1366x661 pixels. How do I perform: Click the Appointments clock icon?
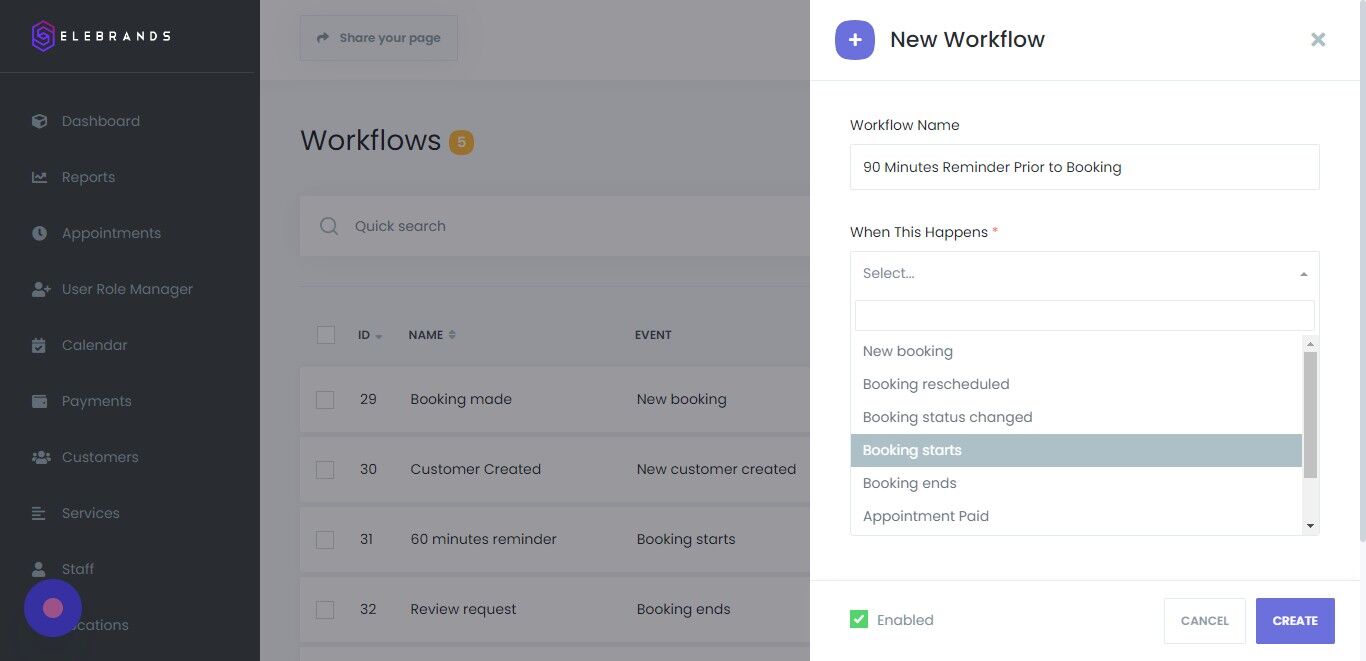(x=39, y=233)
